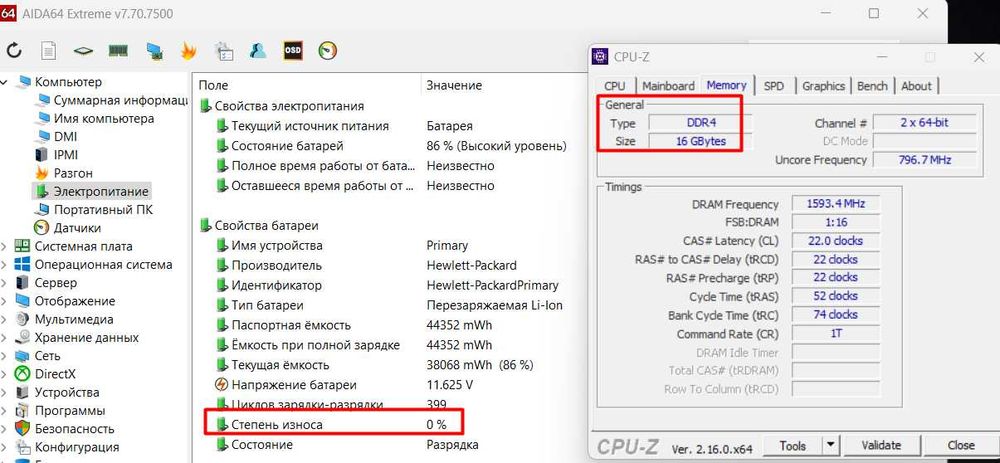This screenshot has width=1000, height=463.
Task: Switch to Graphics tab in CPU-Z
Action: (x=823, y=86)
